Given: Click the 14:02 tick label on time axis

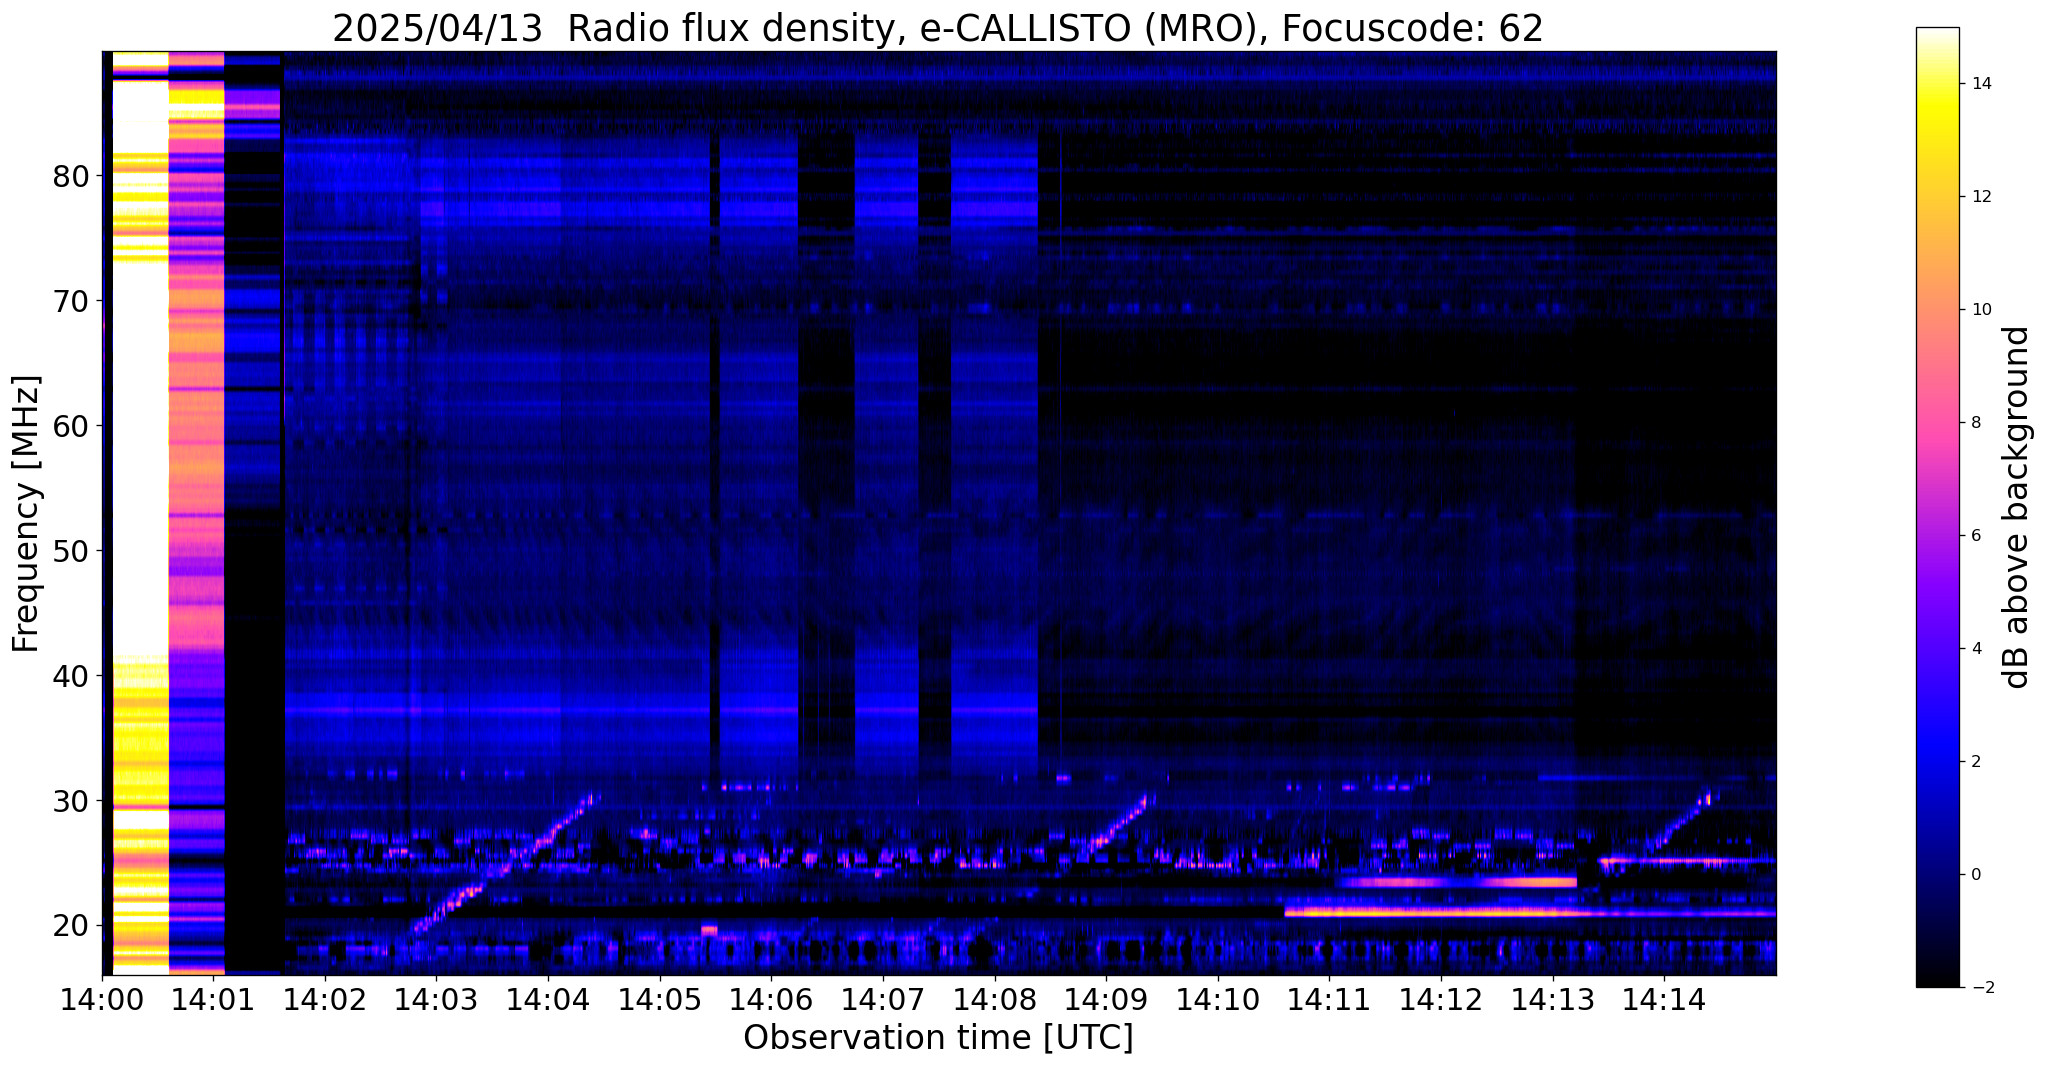Looking at the screenshot, I should point(325,999).
